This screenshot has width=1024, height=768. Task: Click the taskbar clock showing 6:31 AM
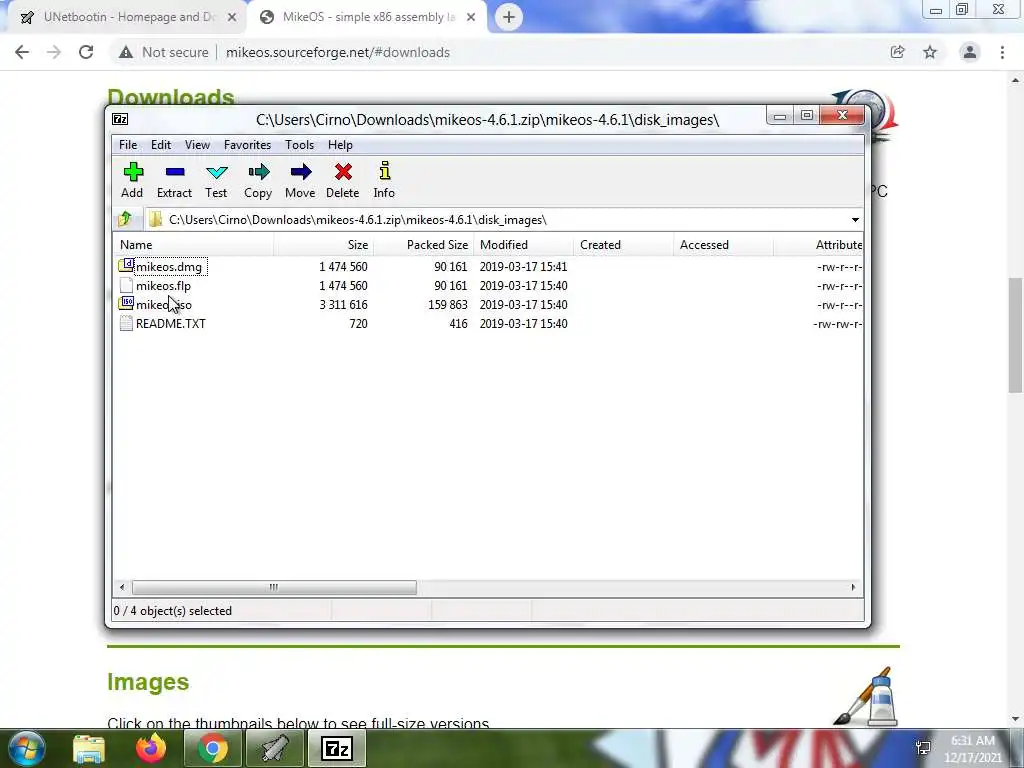pos(973,749)
